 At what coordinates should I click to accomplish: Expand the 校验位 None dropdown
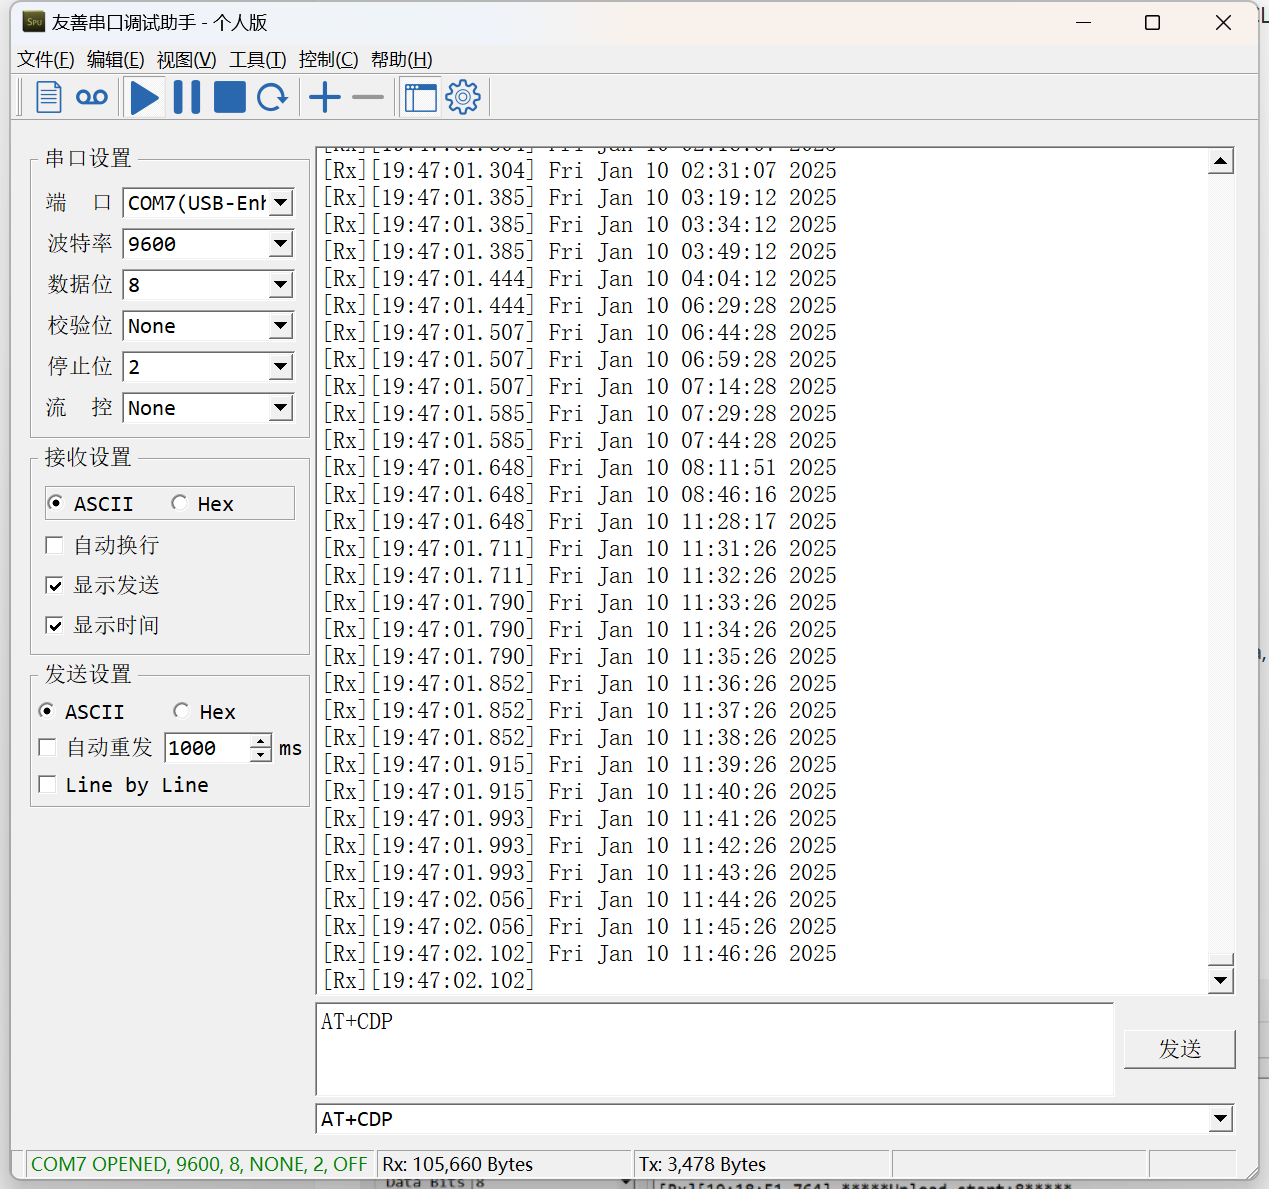[281, 326]
